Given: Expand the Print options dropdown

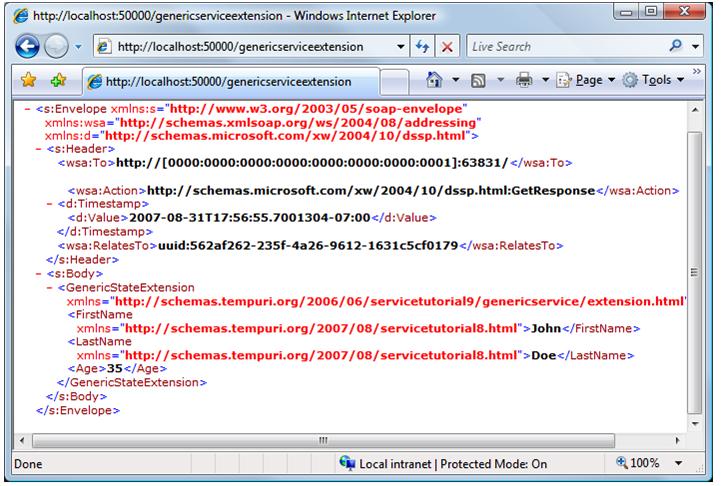Looking at the screenshot, I should click(x=545, y=80).
